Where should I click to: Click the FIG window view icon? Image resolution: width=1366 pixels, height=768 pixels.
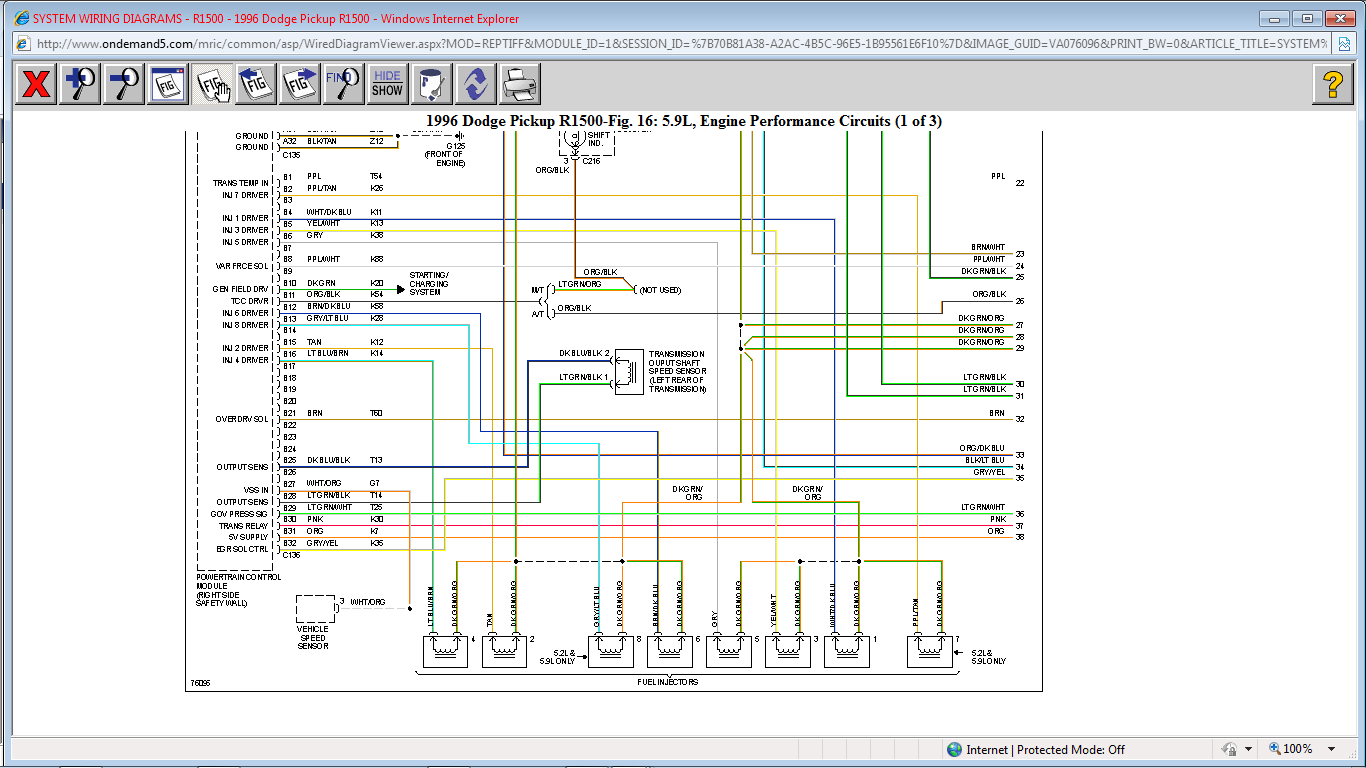[x=168, y=84]
